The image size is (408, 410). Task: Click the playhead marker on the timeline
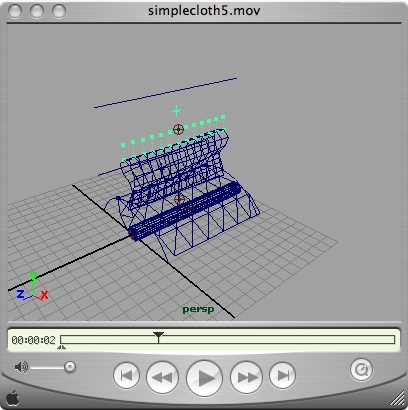158,337
